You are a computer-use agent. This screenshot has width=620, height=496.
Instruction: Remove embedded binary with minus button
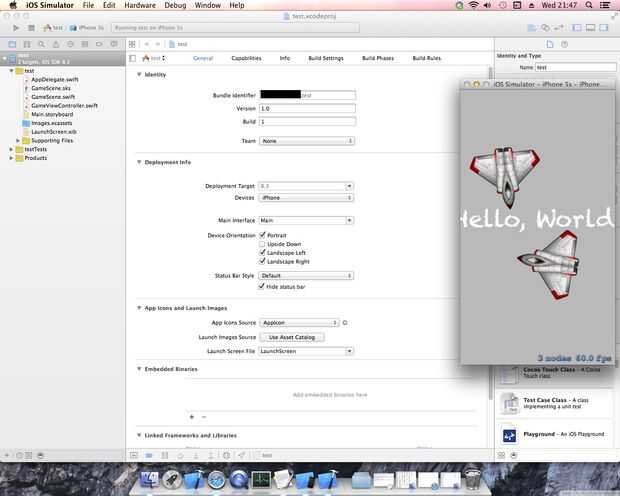click(204, 417)
